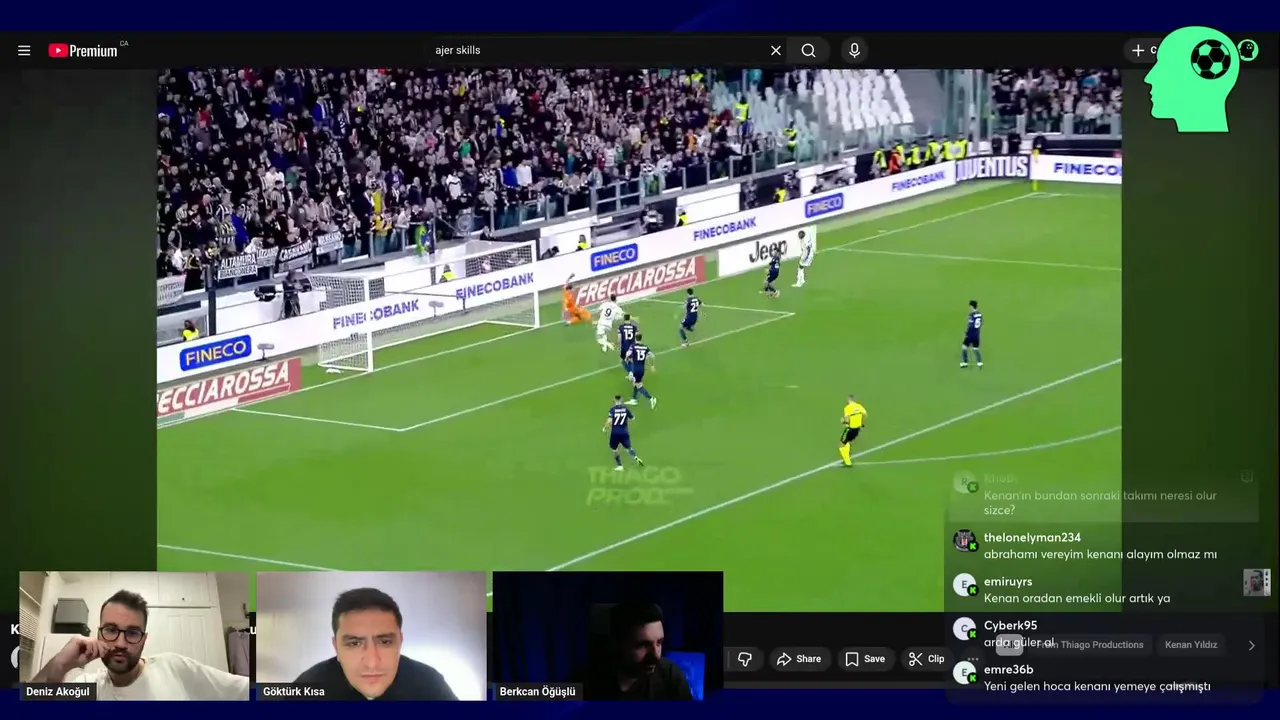Open the account avatar in the top corner

(1247, 50)
